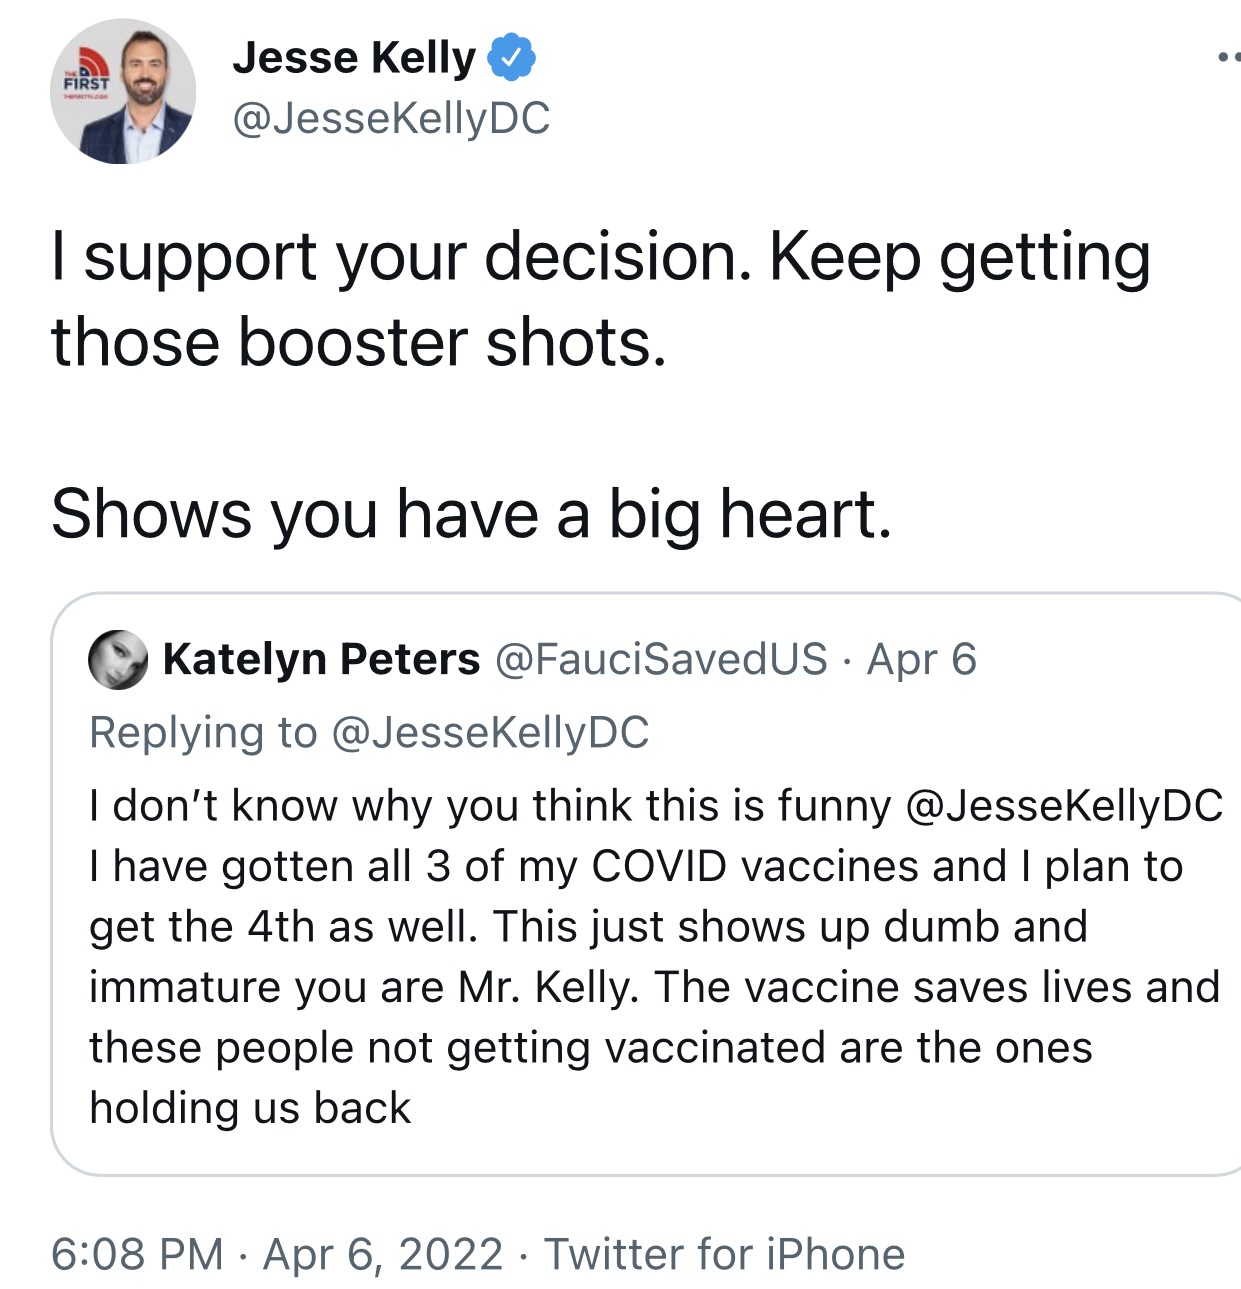Click the Katelyn Peters display name
The width and height of the screenshot is (1241, 1289).
(x=321, y=659)
